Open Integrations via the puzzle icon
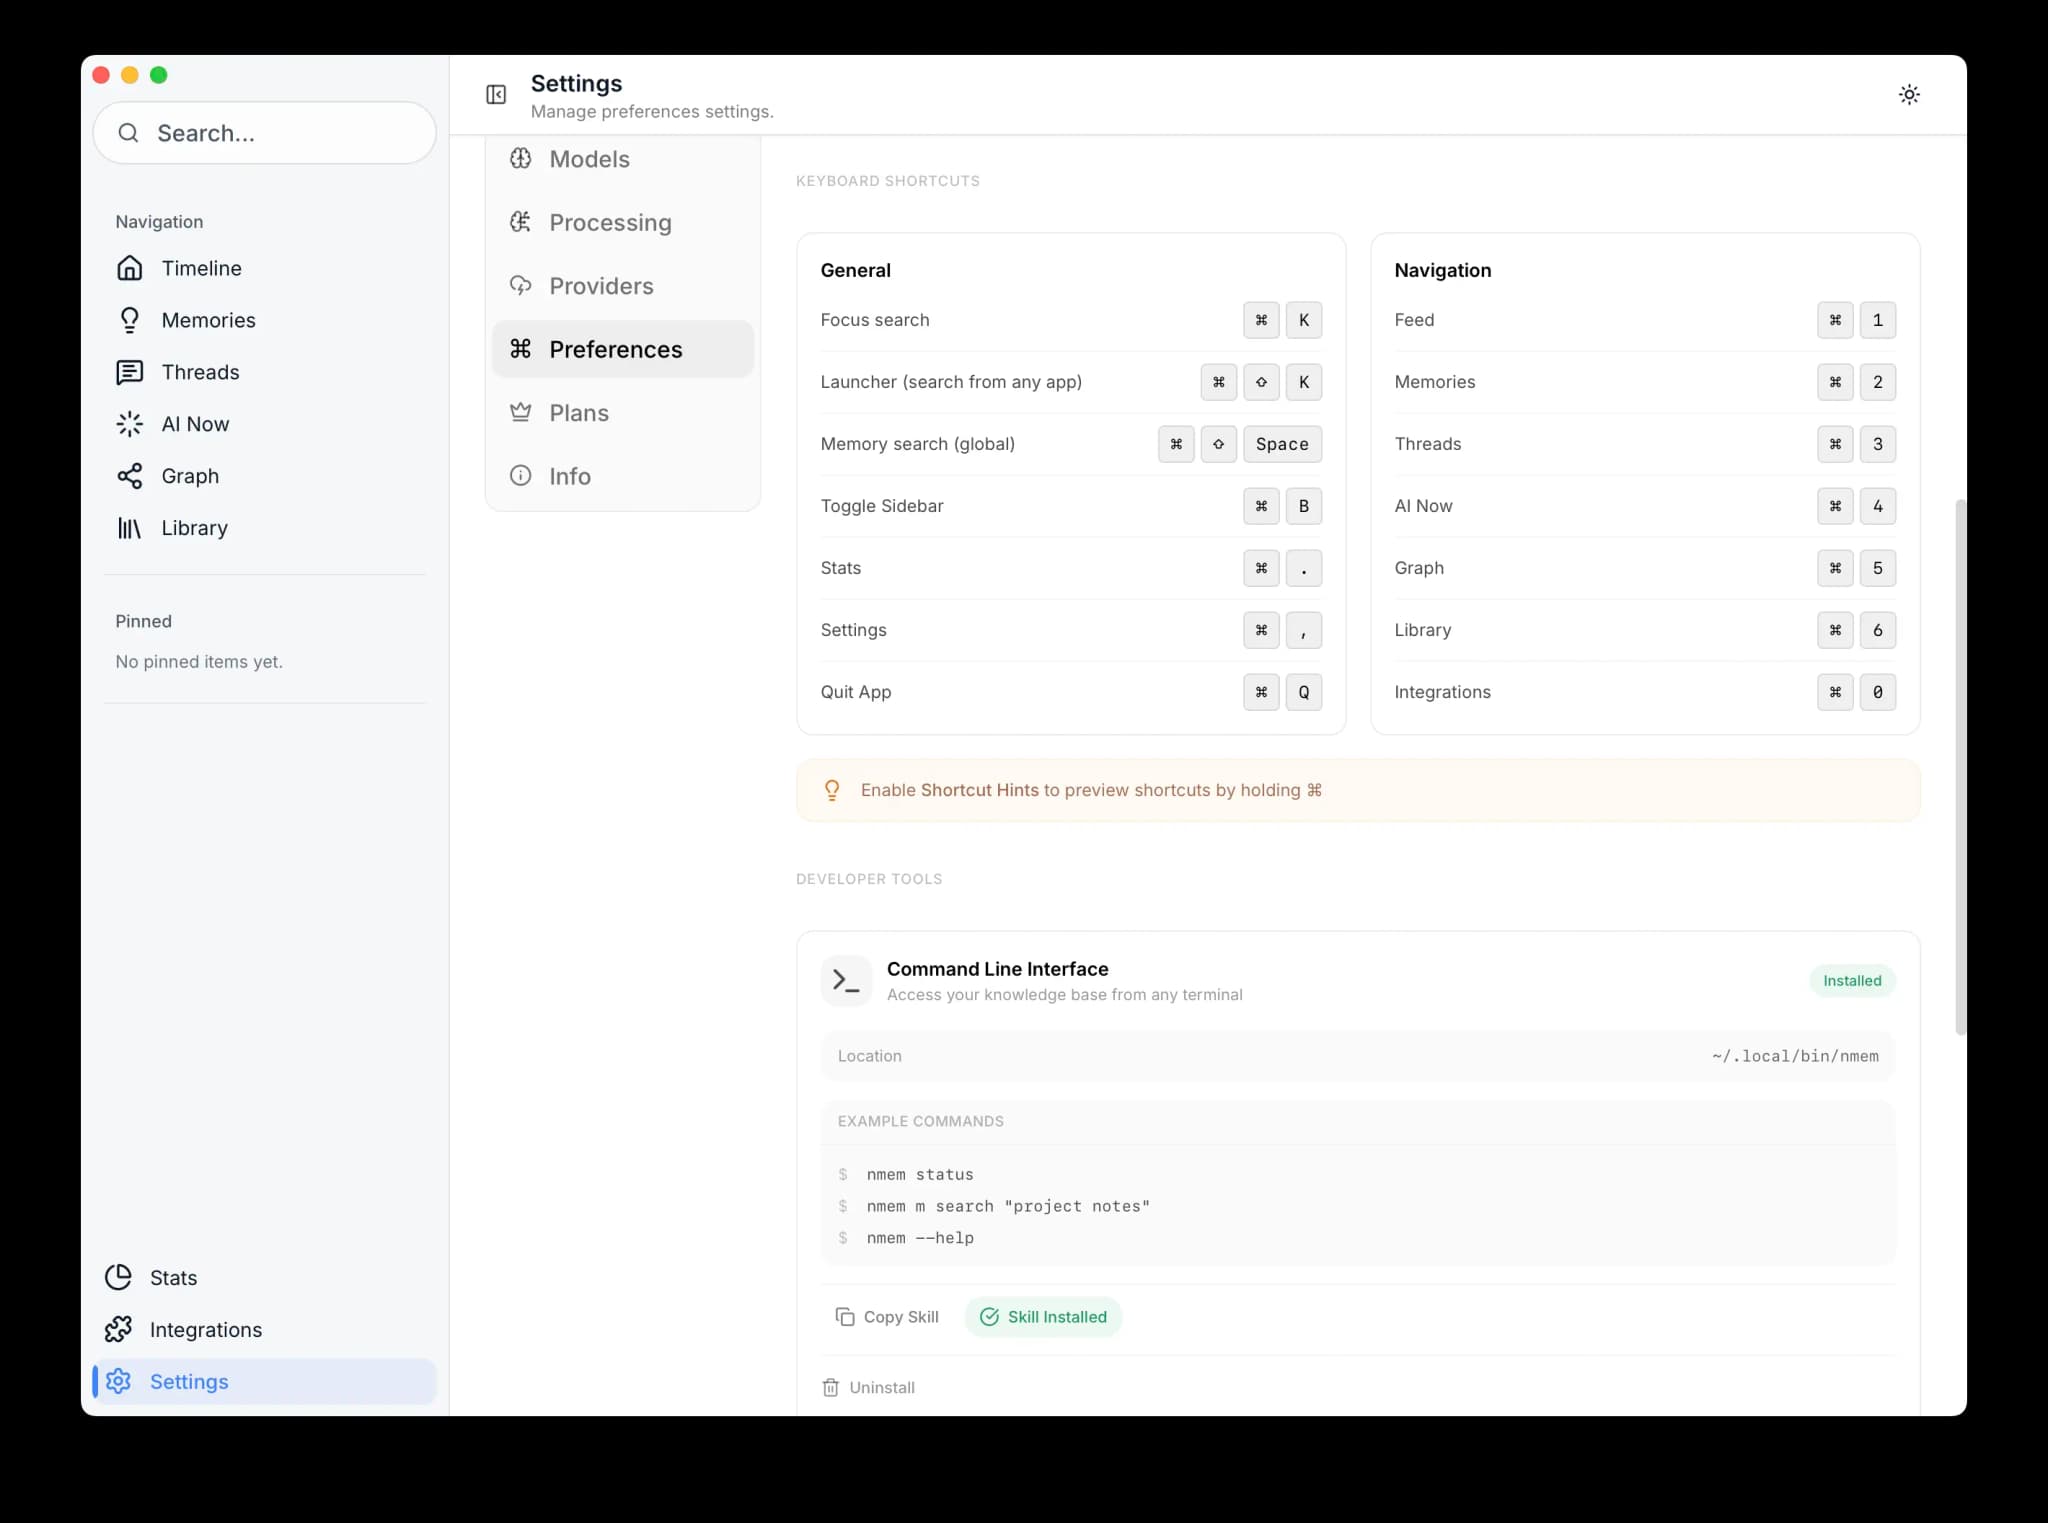This screenshot has height=1523, width=2048. [x=119, y=1329]
